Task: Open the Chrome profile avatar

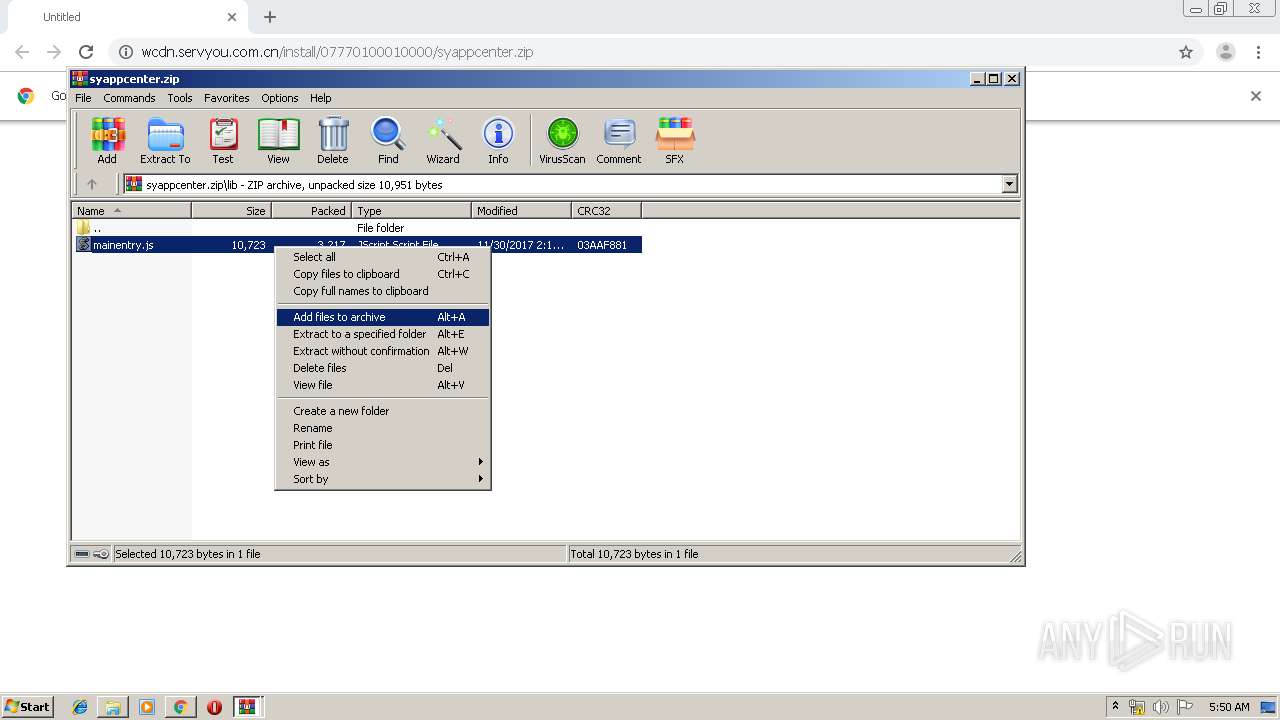Action: (x=1226, y=52)
